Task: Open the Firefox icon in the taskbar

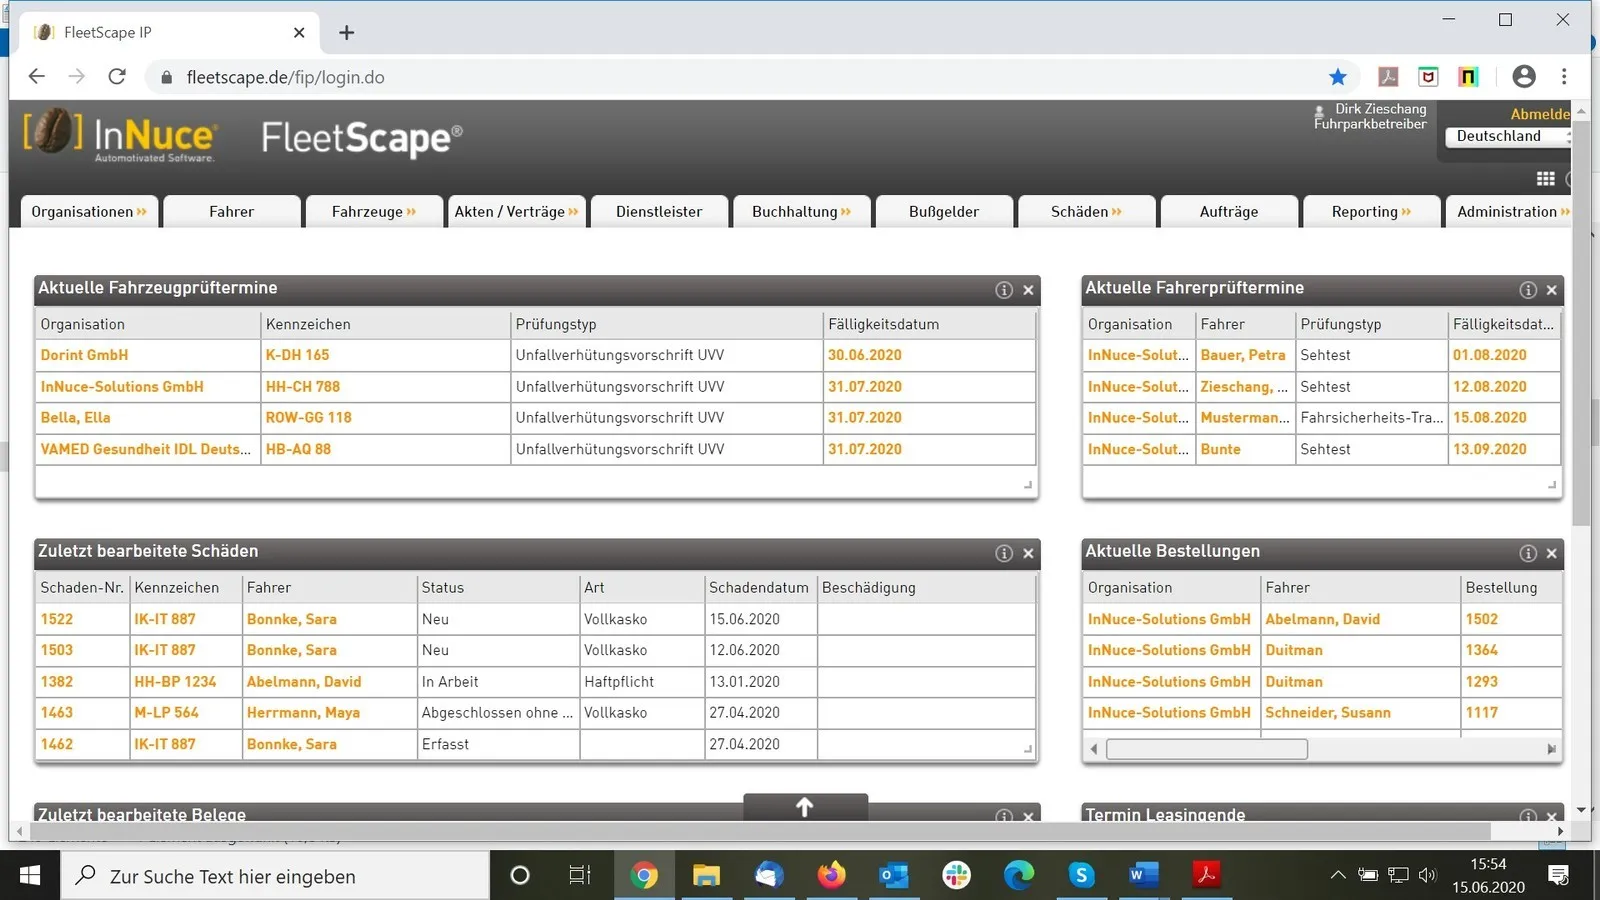Action: [x=831, y=876]
